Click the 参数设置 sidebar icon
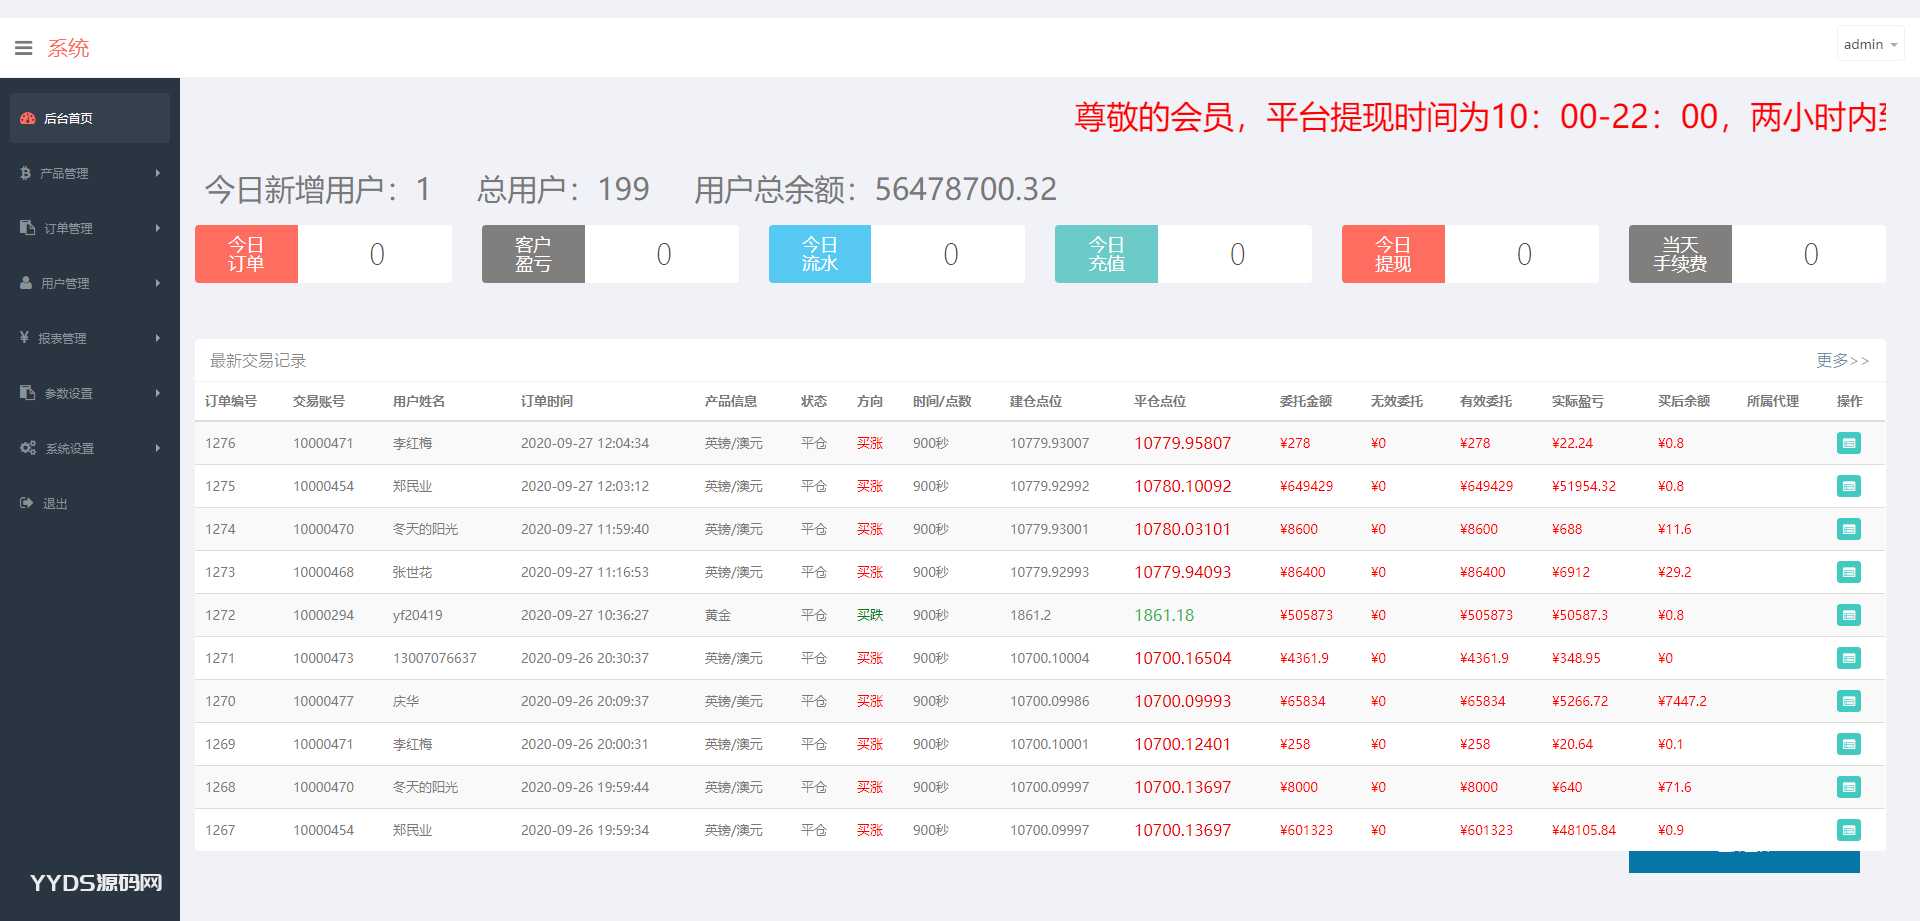This screenshot has width=1920, height=921. point(28,393)
